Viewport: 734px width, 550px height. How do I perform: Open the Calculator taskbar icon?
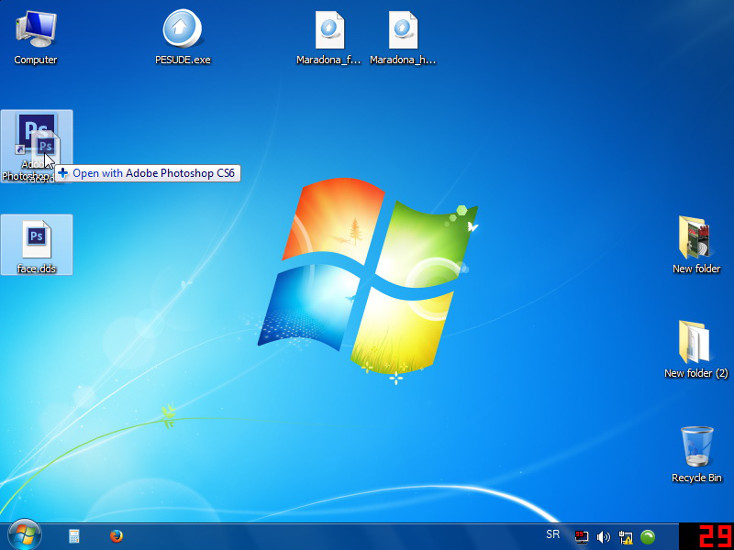[74, 536]
